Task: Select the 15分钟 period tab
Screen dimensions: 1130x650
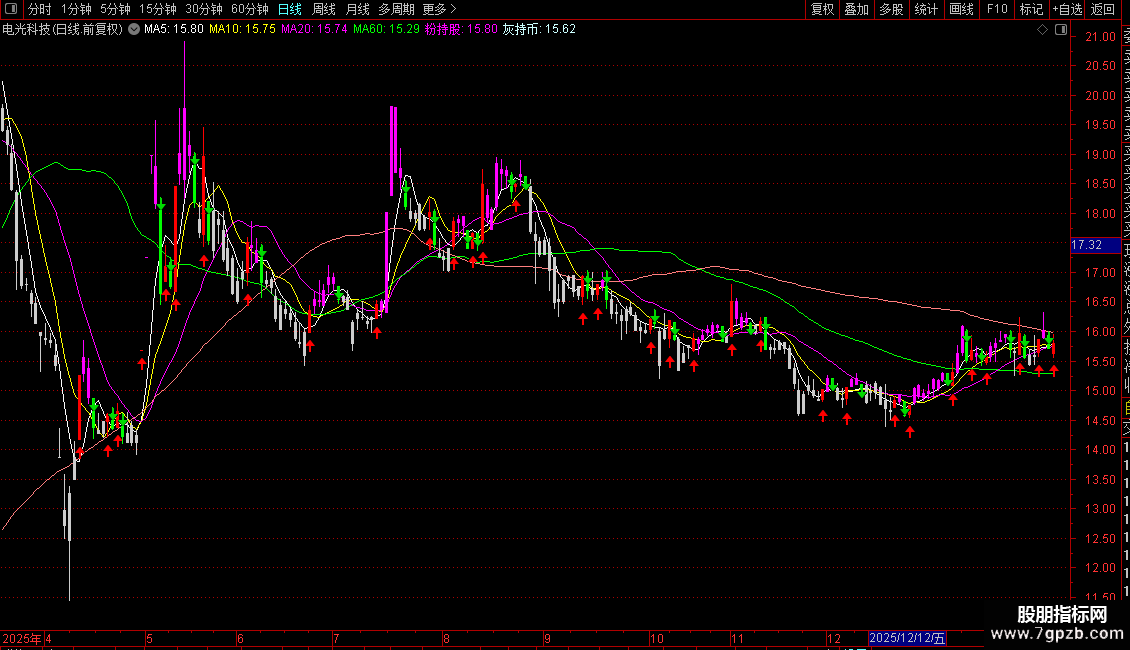Action: point(158,9)
